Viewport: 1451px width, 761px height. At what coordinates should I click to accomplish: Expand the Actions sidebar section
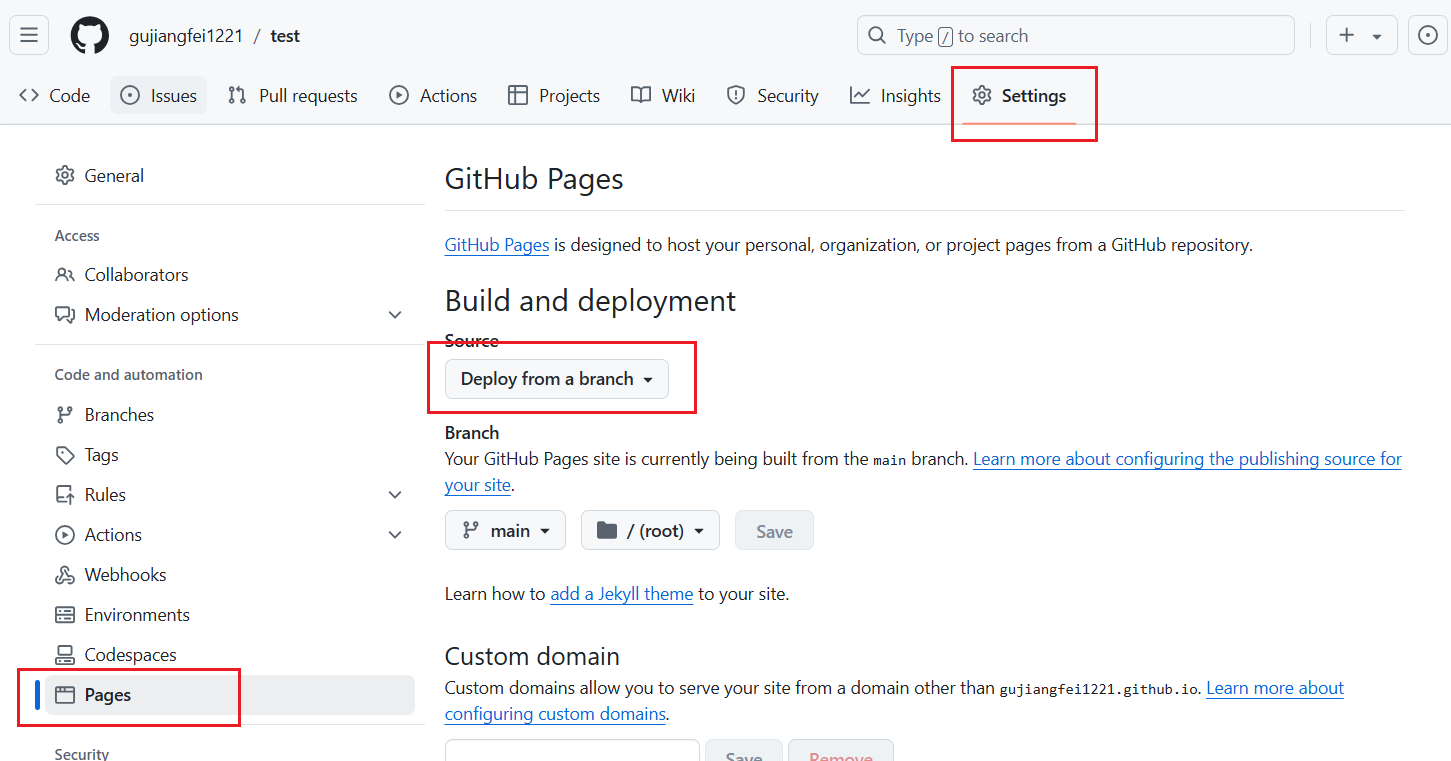coord(395,535)
